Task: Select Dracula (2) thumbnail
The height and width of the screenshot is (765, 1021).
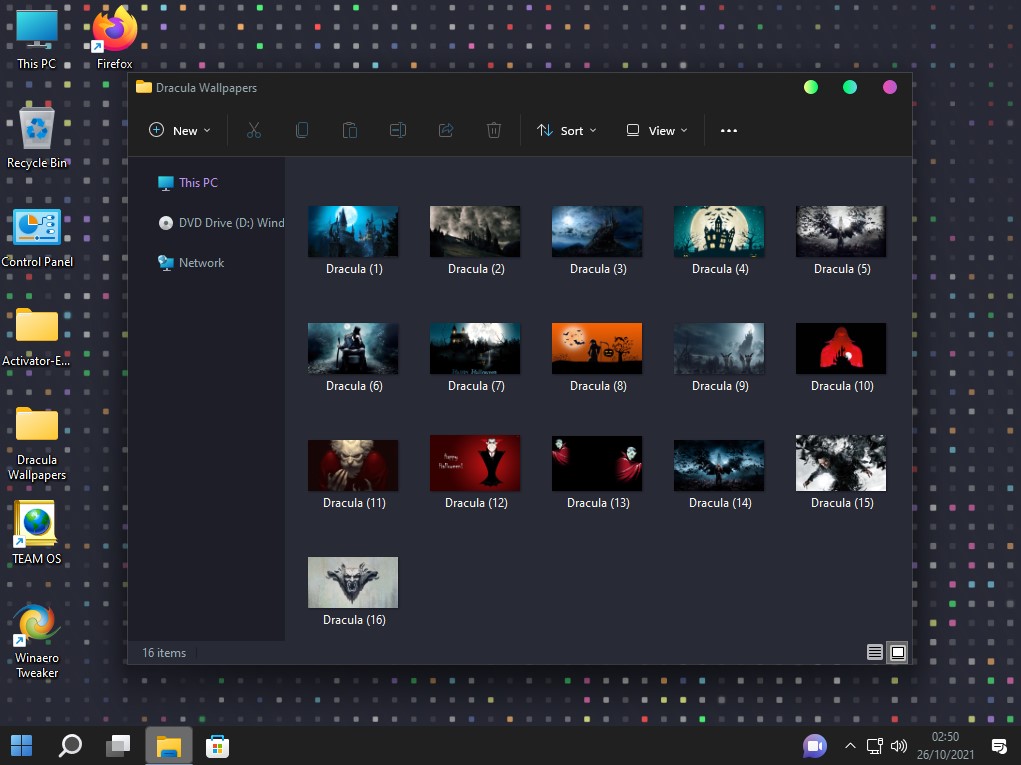Action: 475,231
